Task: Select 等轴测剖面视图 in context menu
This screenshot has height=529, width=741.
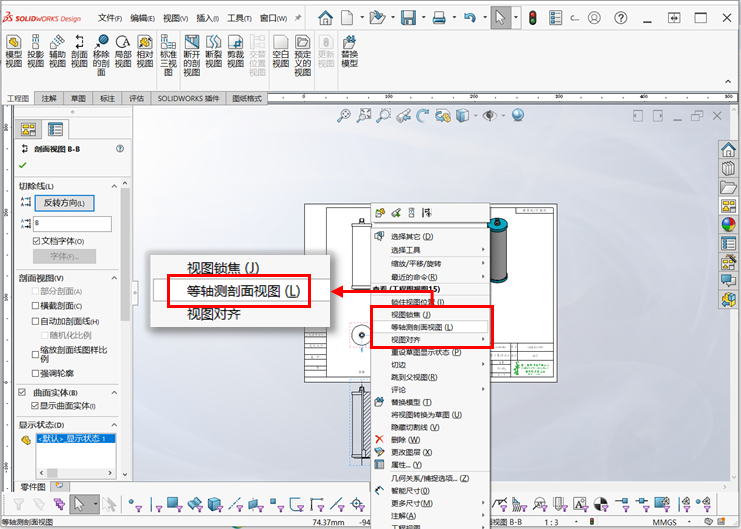Action: [x=421, y=327]
